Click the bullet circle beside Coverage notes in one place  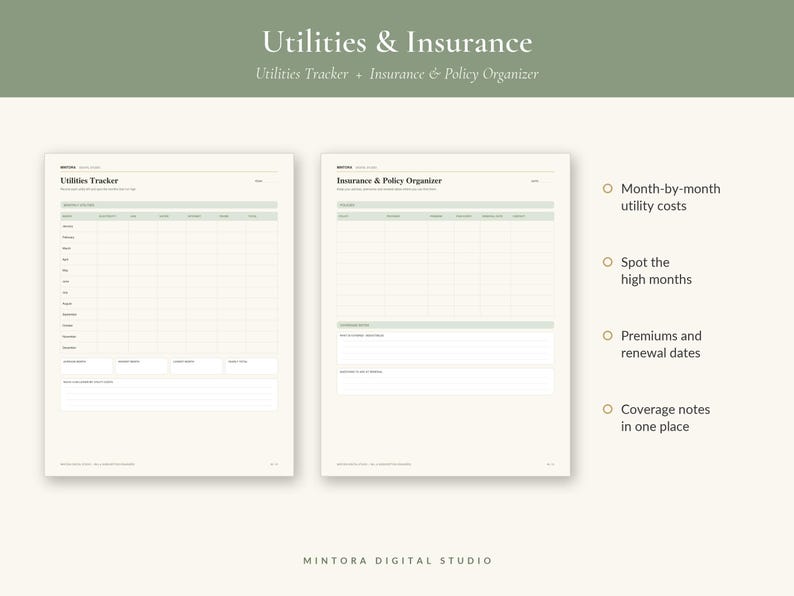tap(608, 409)
